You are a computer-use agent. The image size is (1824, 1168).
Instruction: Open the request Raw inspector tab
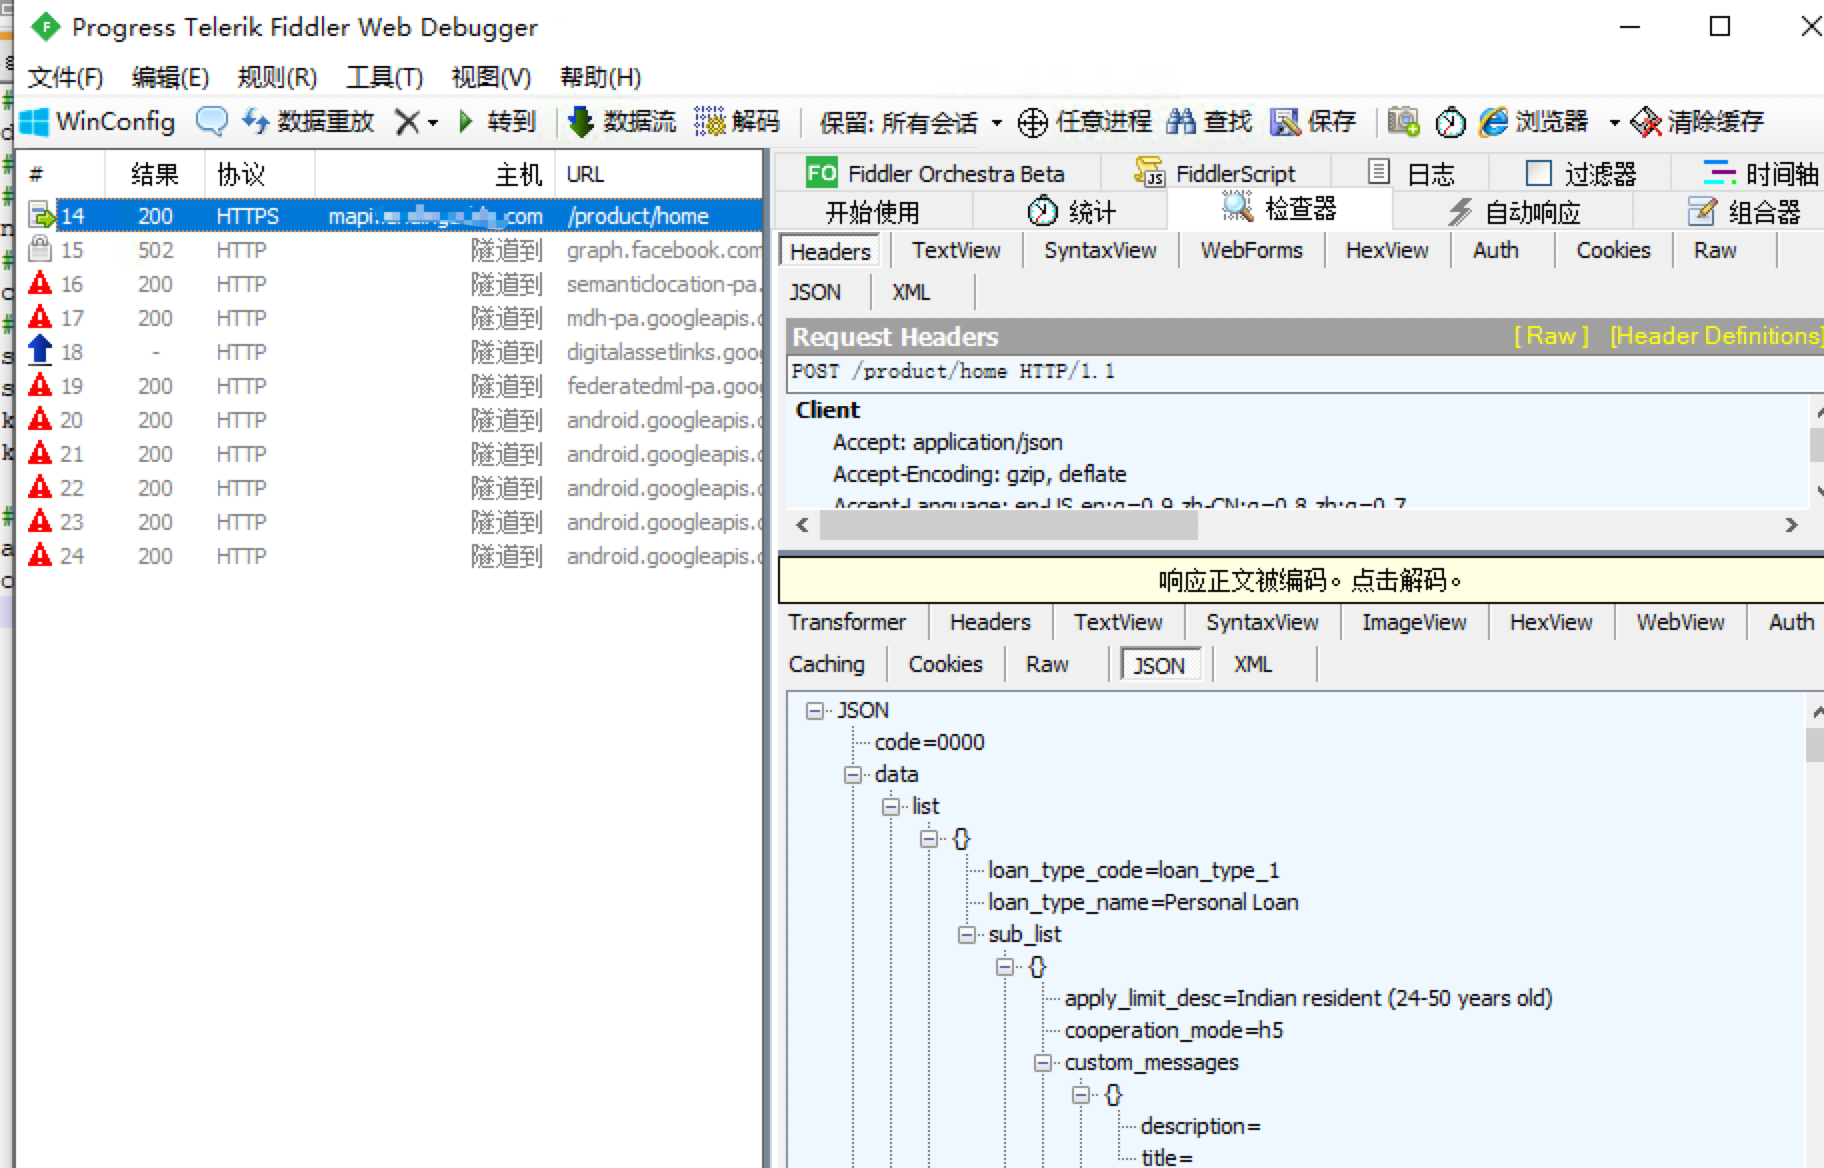coord(1715,250)
